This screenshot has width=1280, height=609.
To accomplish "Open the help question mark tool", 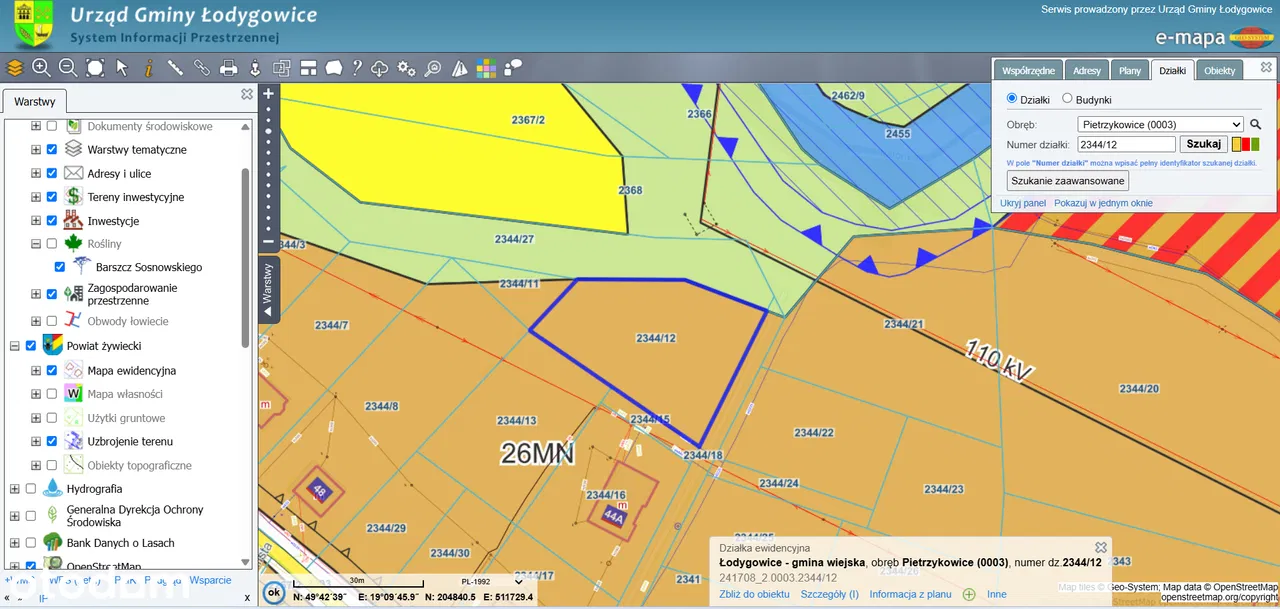I will point(356,68).
